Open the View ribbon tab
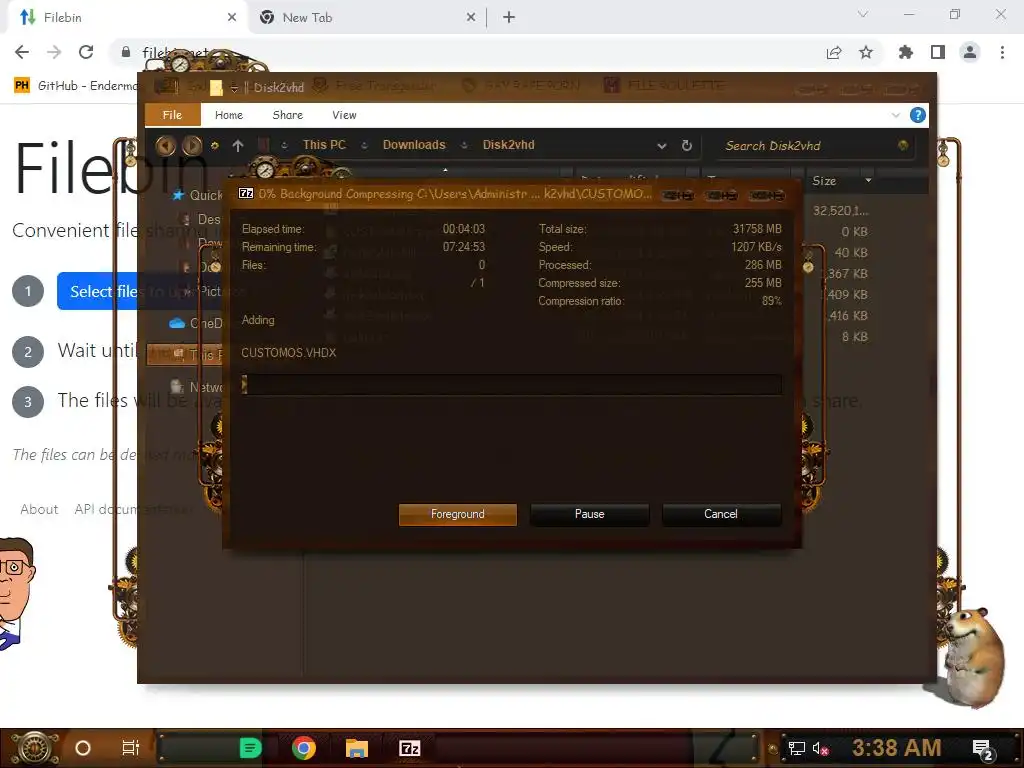 tap(344, 115)
